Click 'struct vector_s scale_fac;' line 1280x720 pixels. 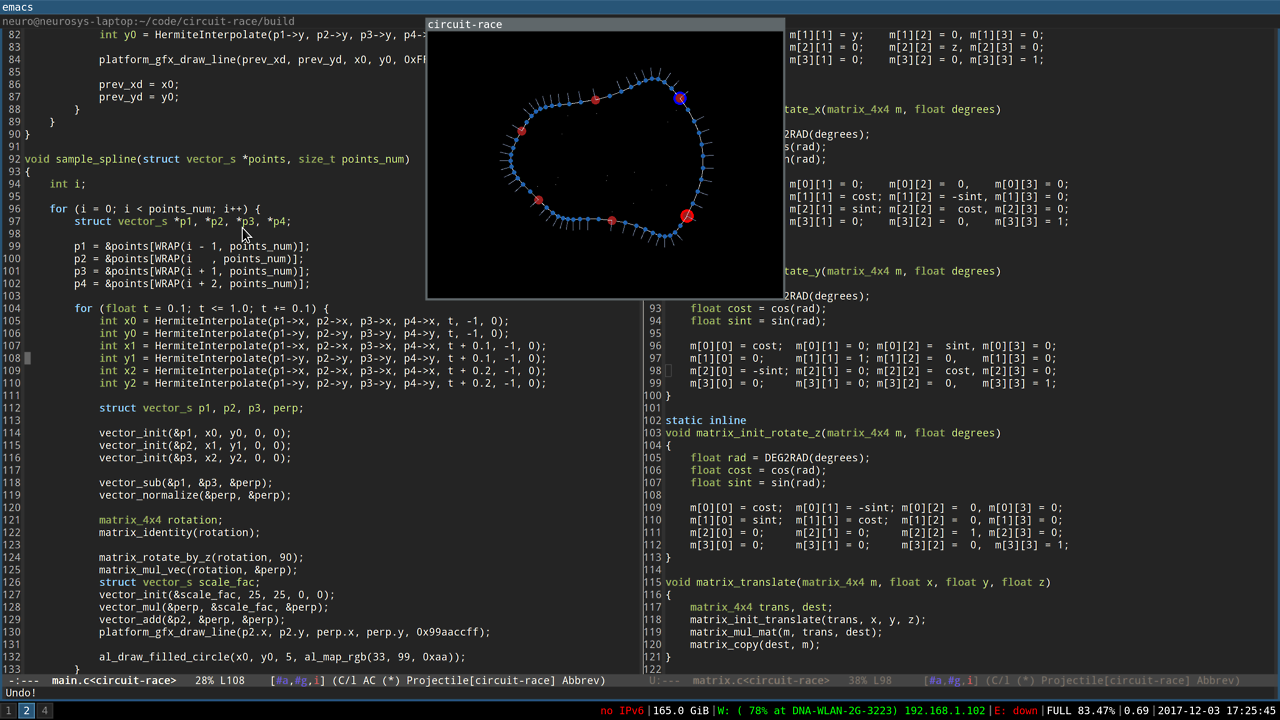click(180, 582)
